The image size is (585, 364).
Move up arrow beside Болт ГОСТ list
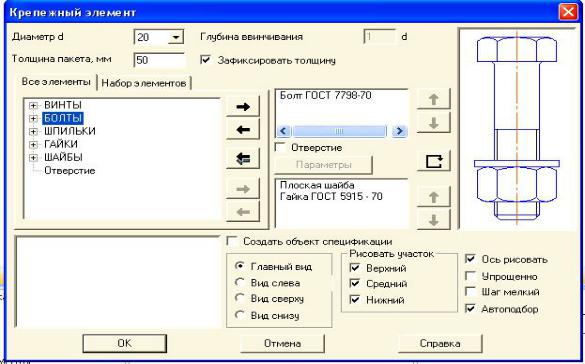click(x=434, y=99)
